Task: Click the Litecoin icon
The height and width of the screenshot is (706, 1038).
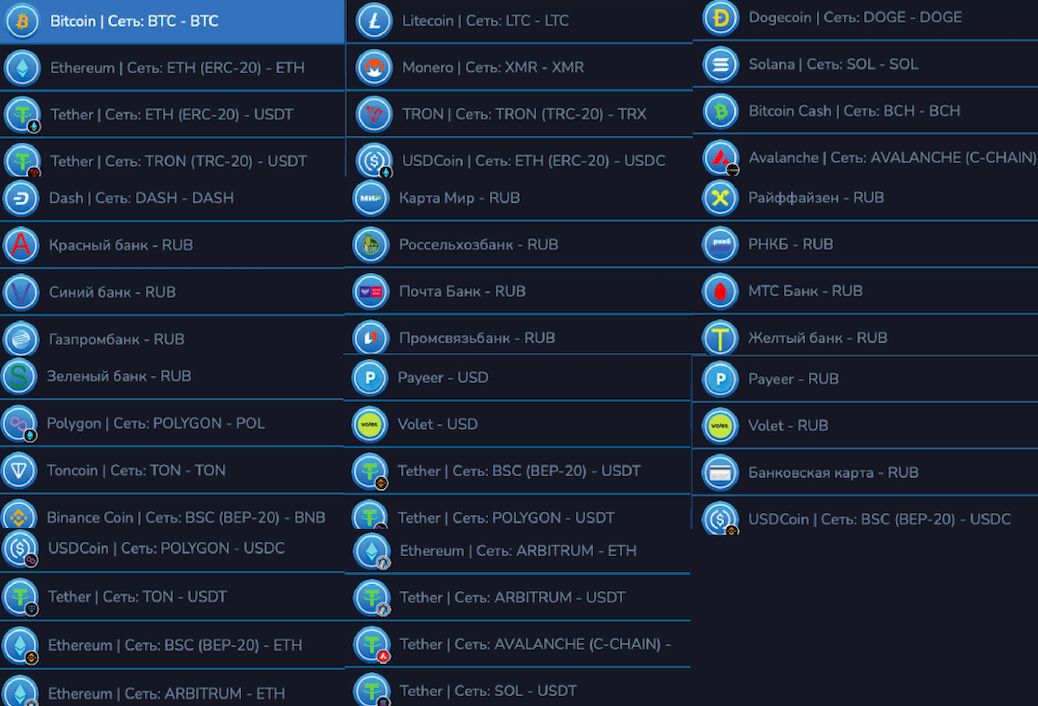Action: pos(374,21)
